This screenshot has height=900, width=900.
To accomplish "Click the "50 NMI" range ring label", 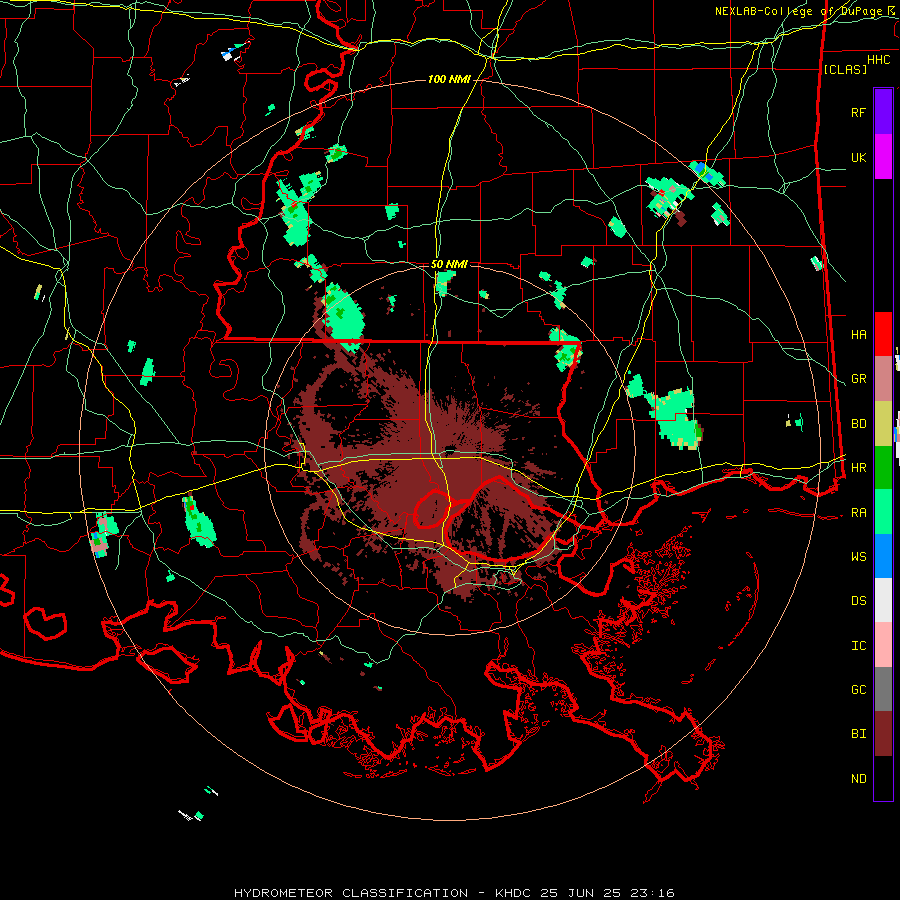I will [x=449, y=264].
